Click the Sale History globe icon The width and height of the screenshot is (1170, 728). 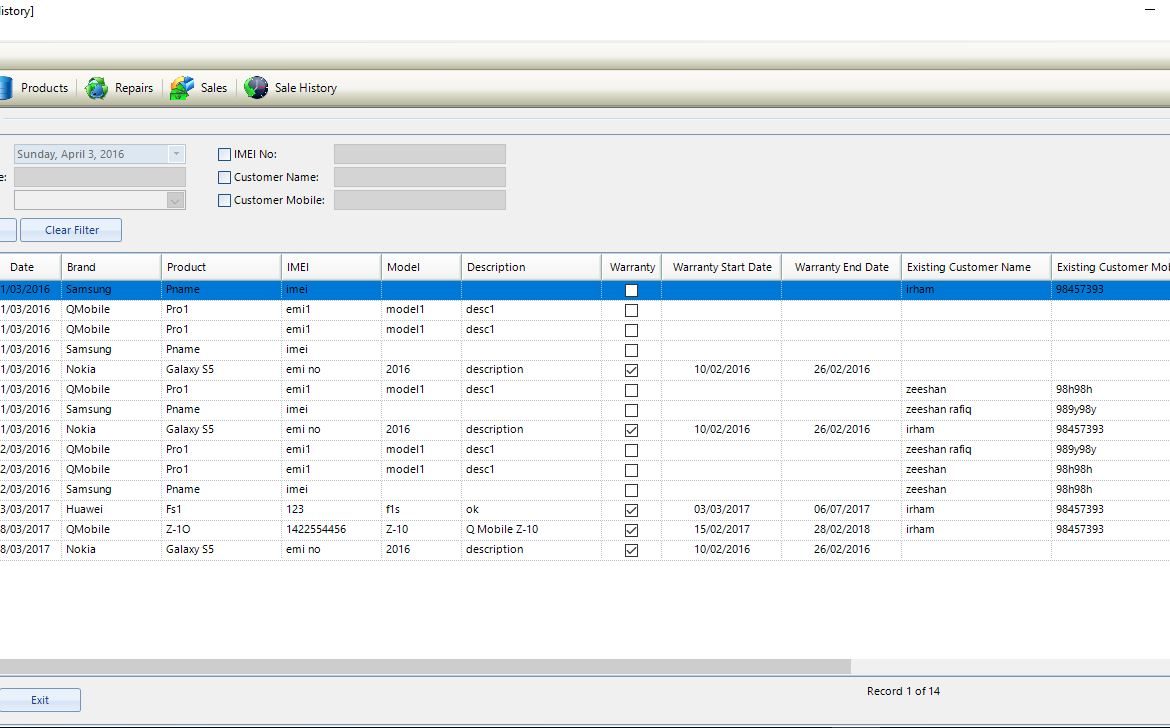coord(256,88)
